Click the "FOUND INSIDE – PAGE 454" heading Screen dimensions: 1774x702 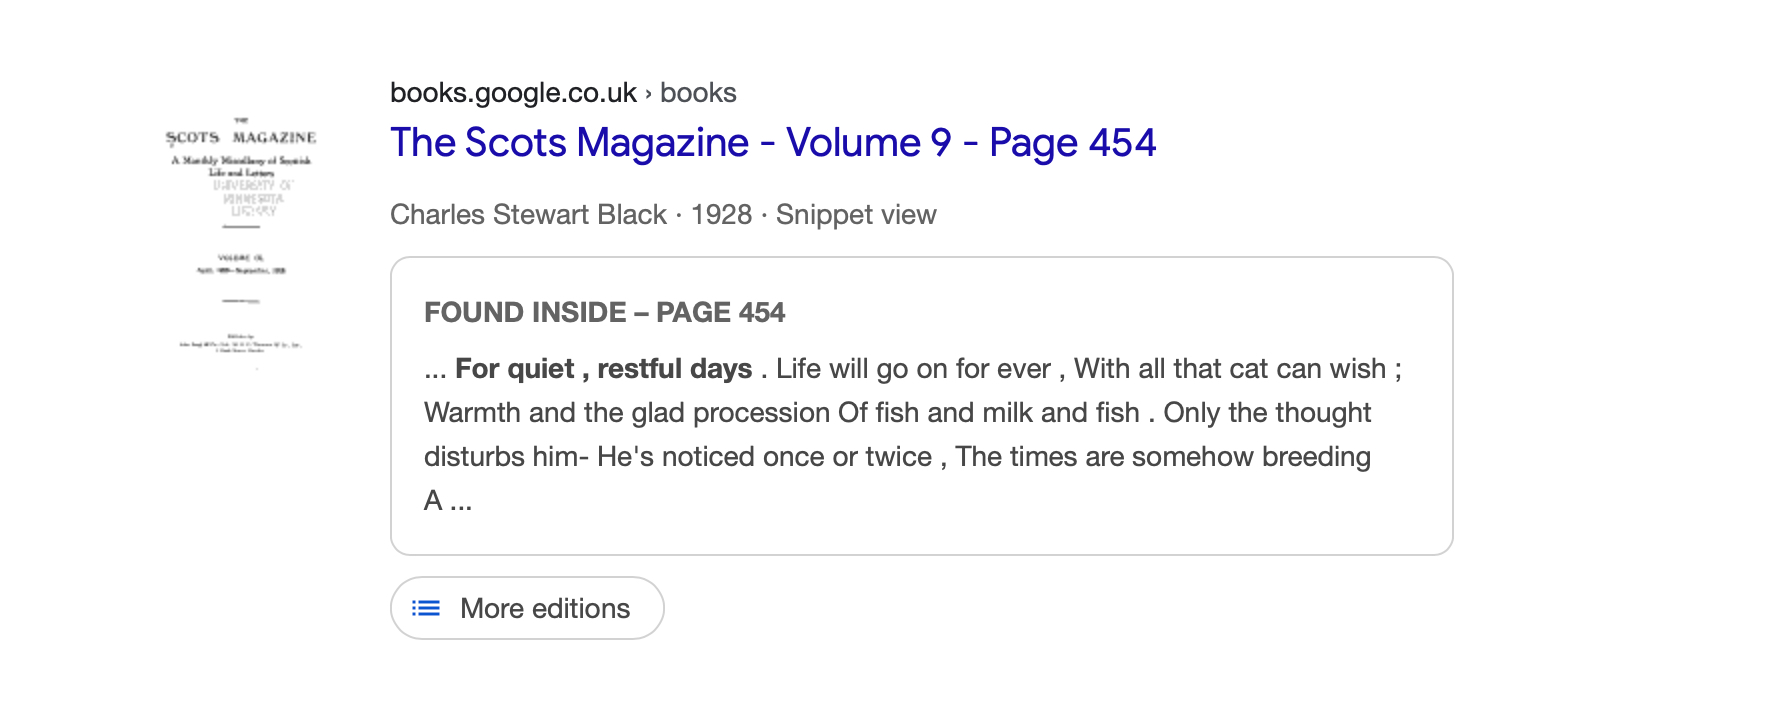[604, 313]
